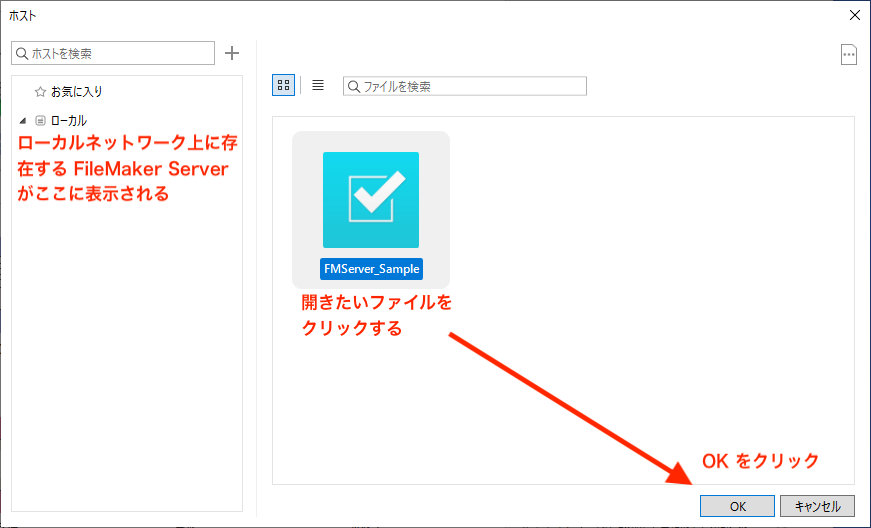871x528 pixels.
Task: Switch to list view of files
Action: [x=318, y=86]
